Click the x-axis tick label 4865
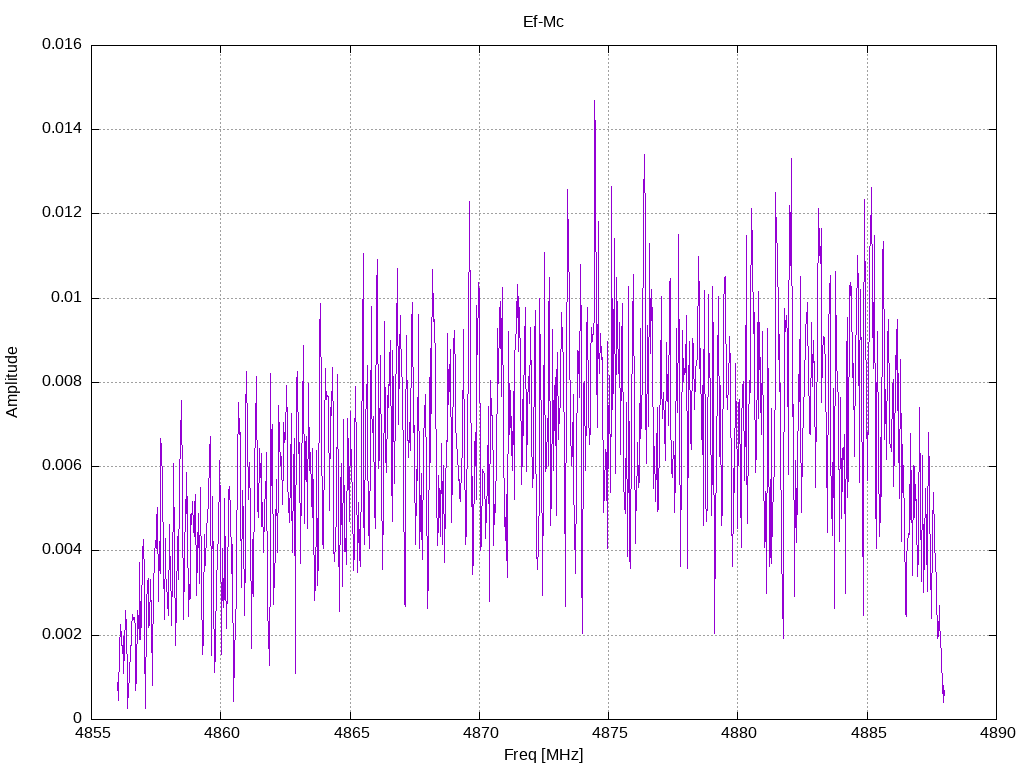This screenshot has height=768, width=1024. (351, 733)
